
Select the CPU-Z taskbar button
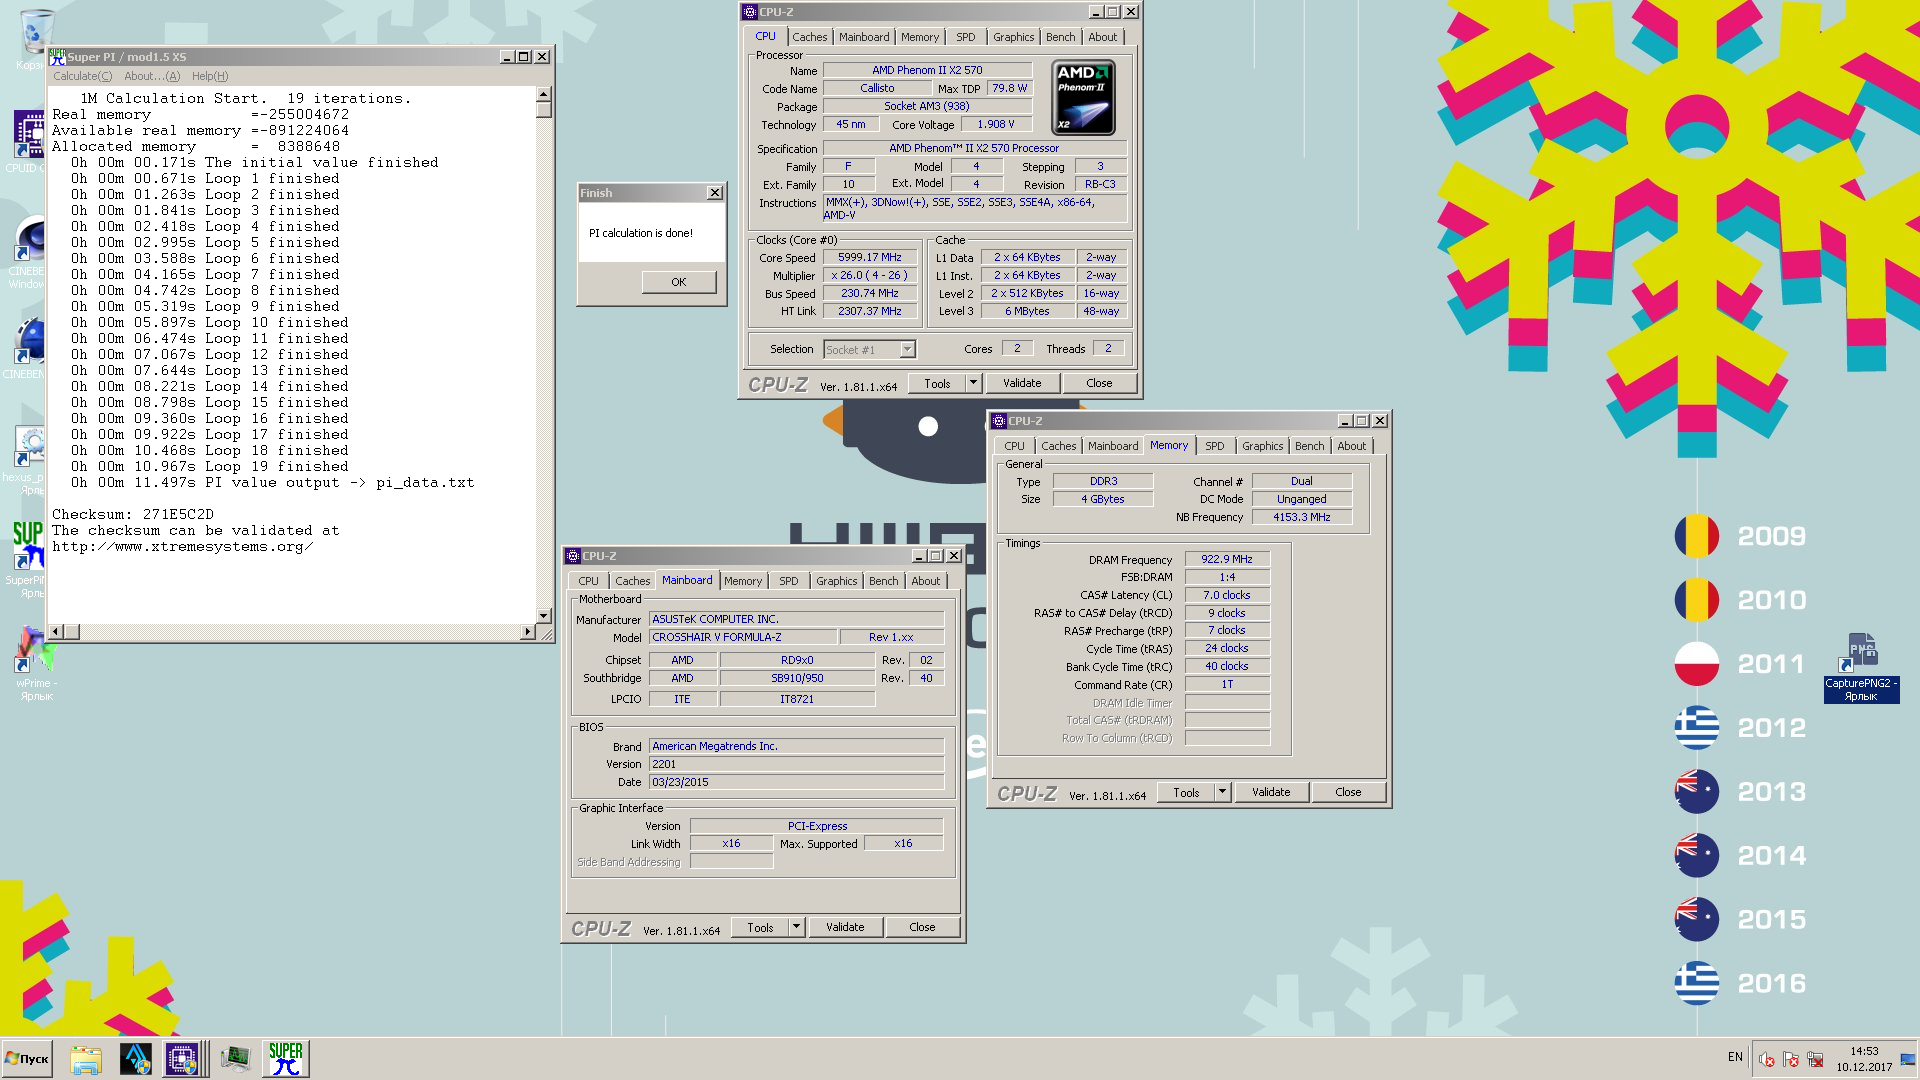183,1059
